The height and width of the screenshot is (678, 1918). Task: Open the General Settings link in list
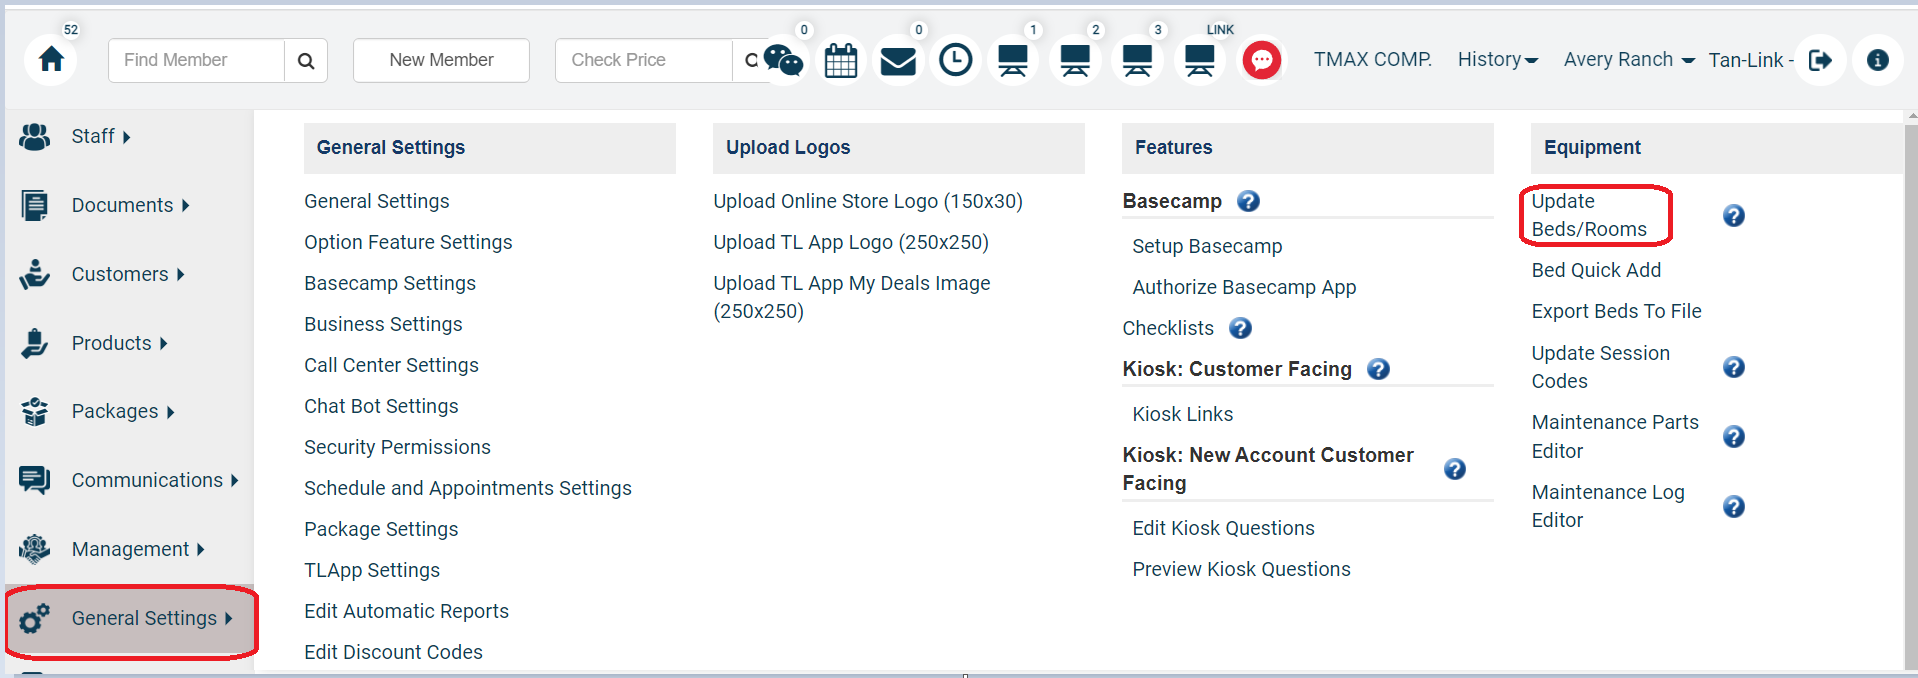click(377, 202)
